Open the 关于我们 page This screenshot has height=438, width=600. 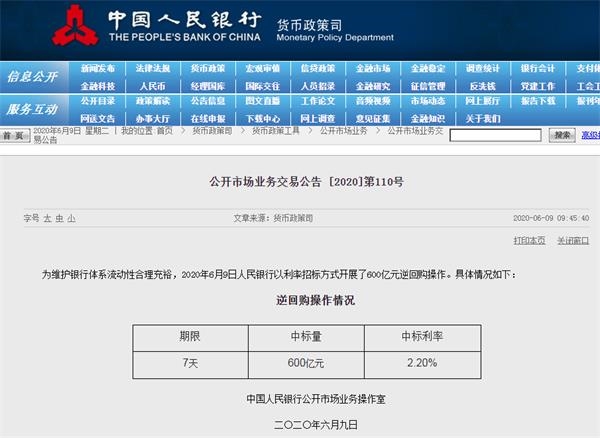(x=483, y=119)
